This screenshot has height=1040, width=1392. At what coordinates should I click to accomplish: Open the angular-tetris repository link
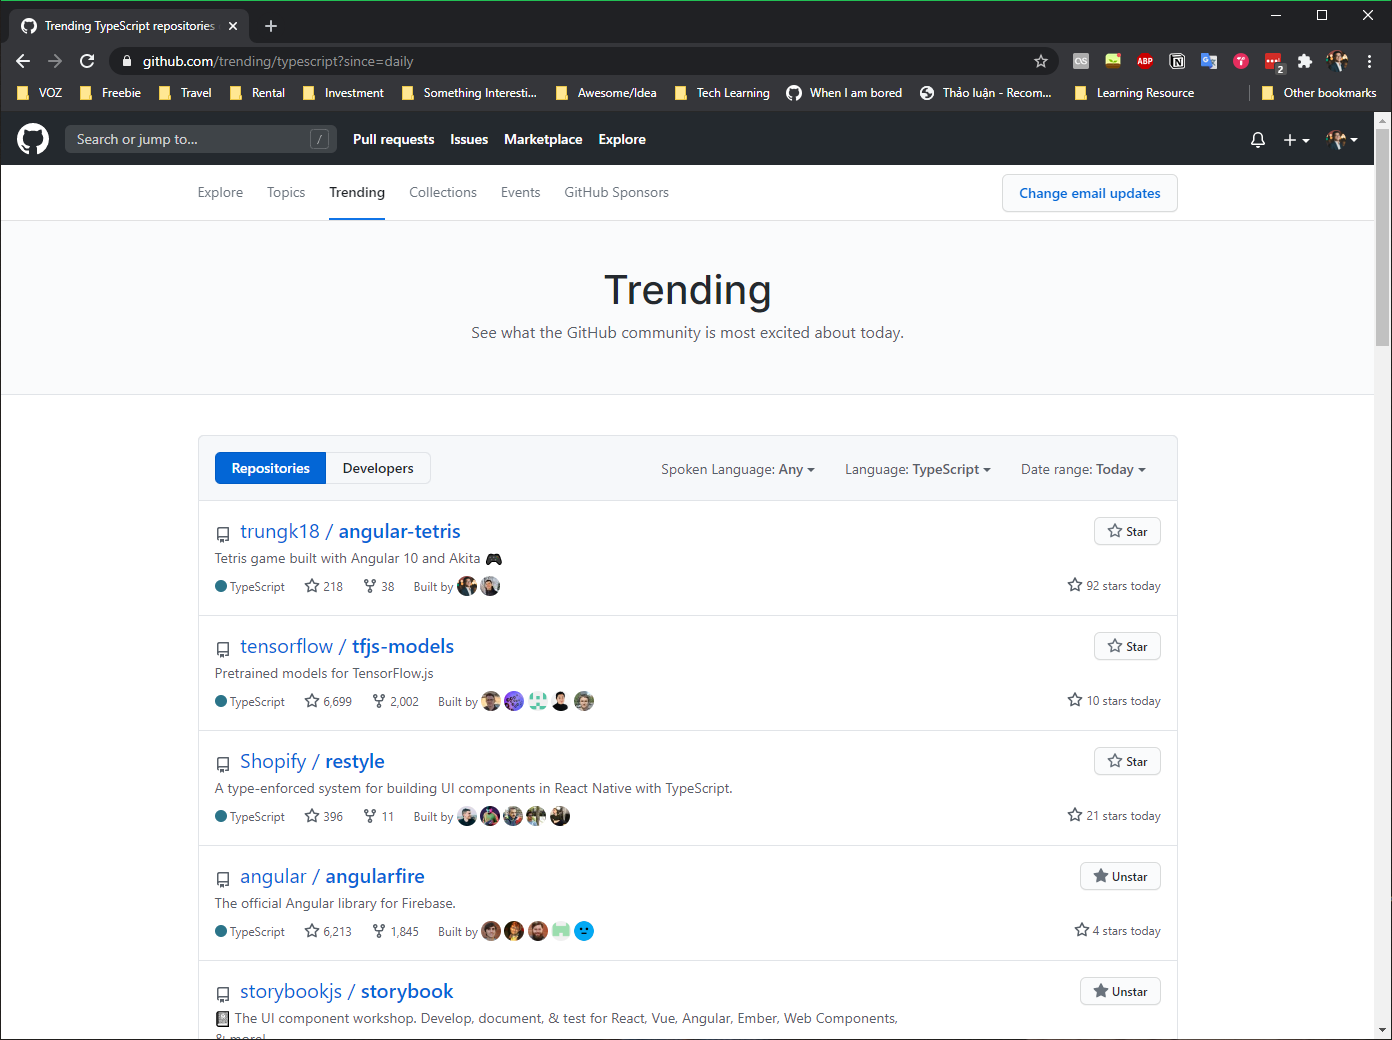click(x=350, y=531)
